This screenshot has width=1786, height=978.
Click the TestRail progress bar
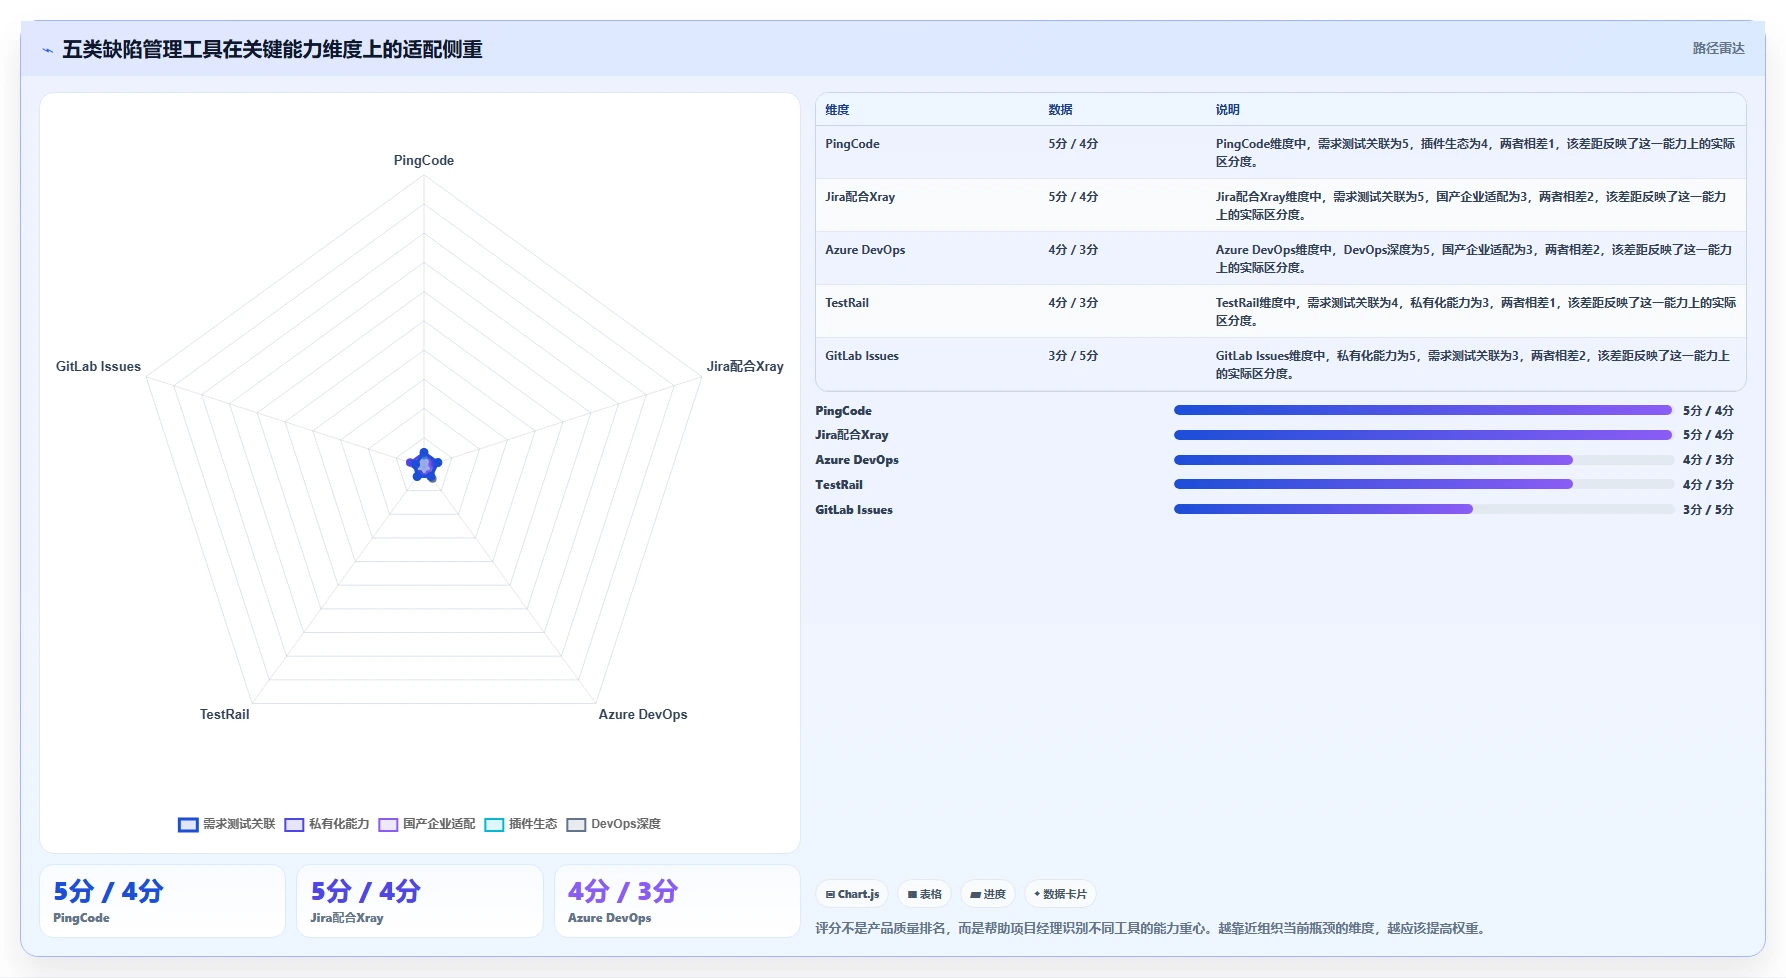coord(1423,484)
